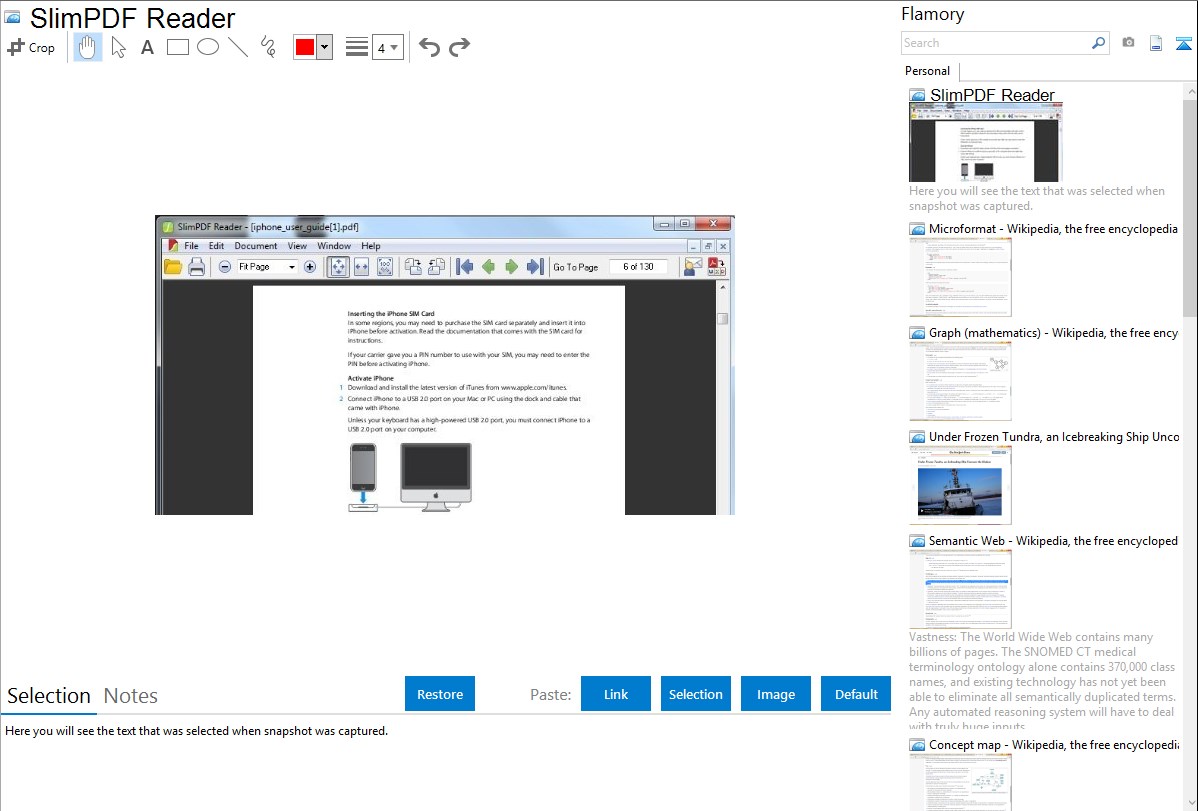Screen dimensions: 1198x811
Task: Pick the rectangle shape tool
Action: tap(178, 47)
